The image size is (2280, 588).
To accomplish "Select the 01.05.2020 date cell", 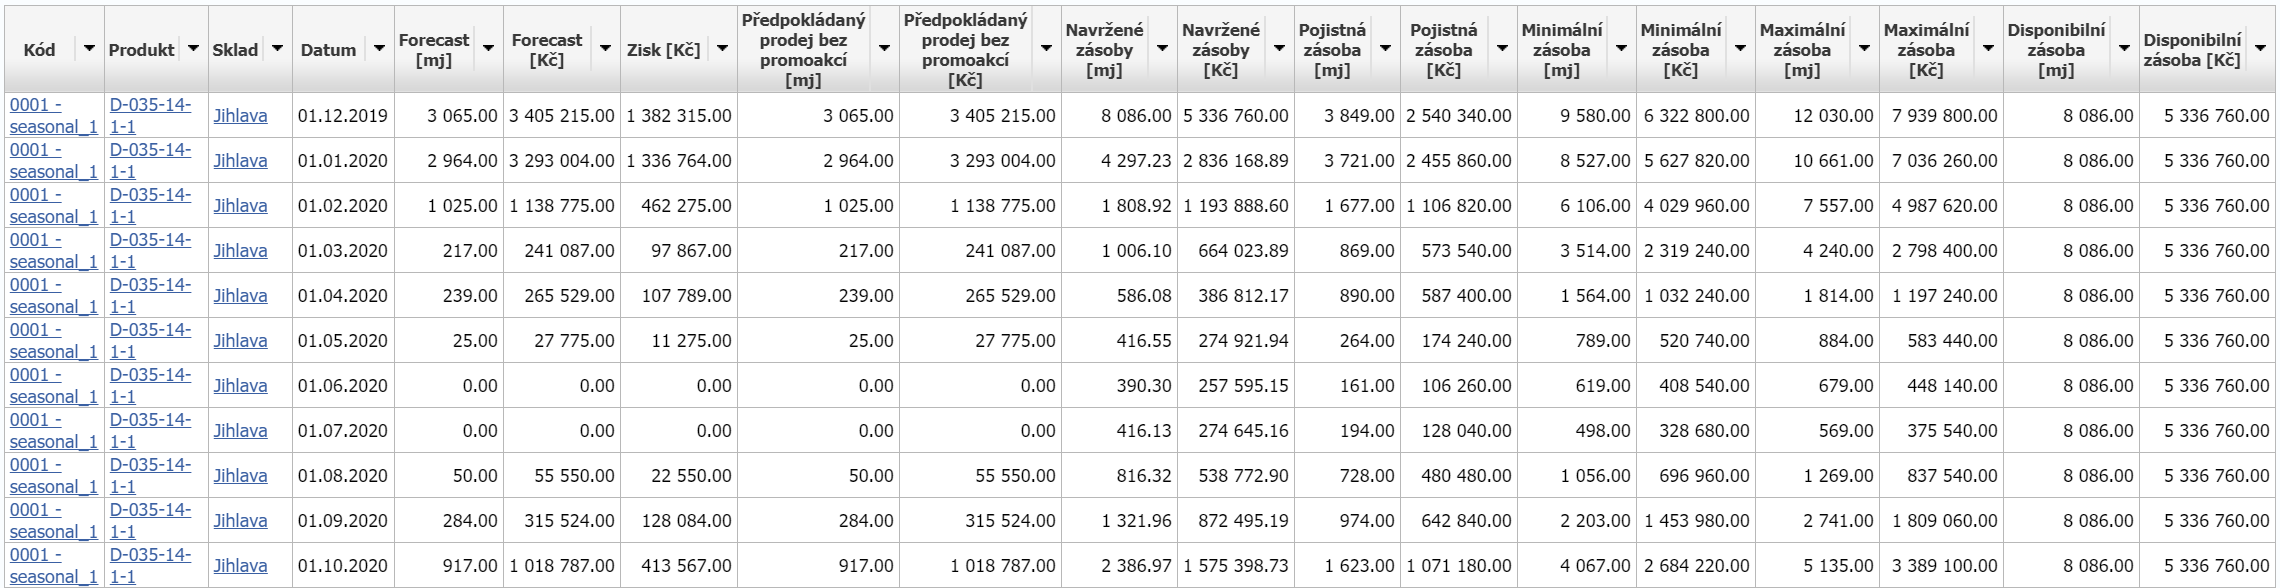I will [x=342, y=341].
